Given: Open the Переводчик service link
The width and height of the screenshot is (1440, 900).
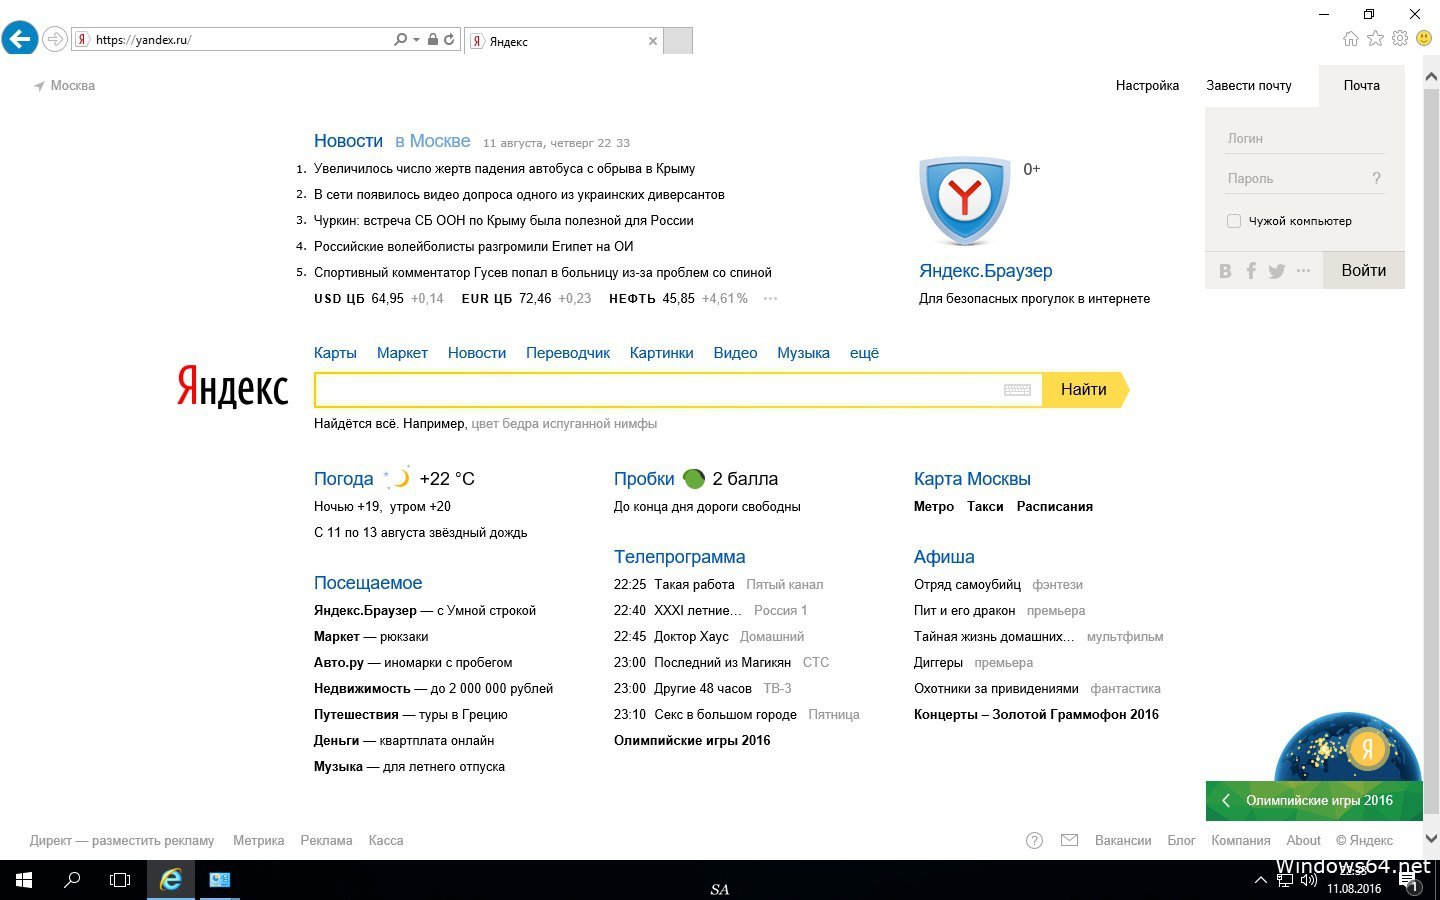Looking at the screenshot, I should [x=568, y=353].
